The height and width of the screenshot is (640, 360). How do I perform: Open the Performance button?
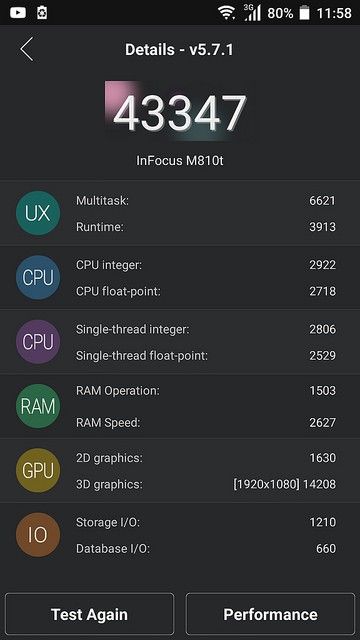pos(270,614)
